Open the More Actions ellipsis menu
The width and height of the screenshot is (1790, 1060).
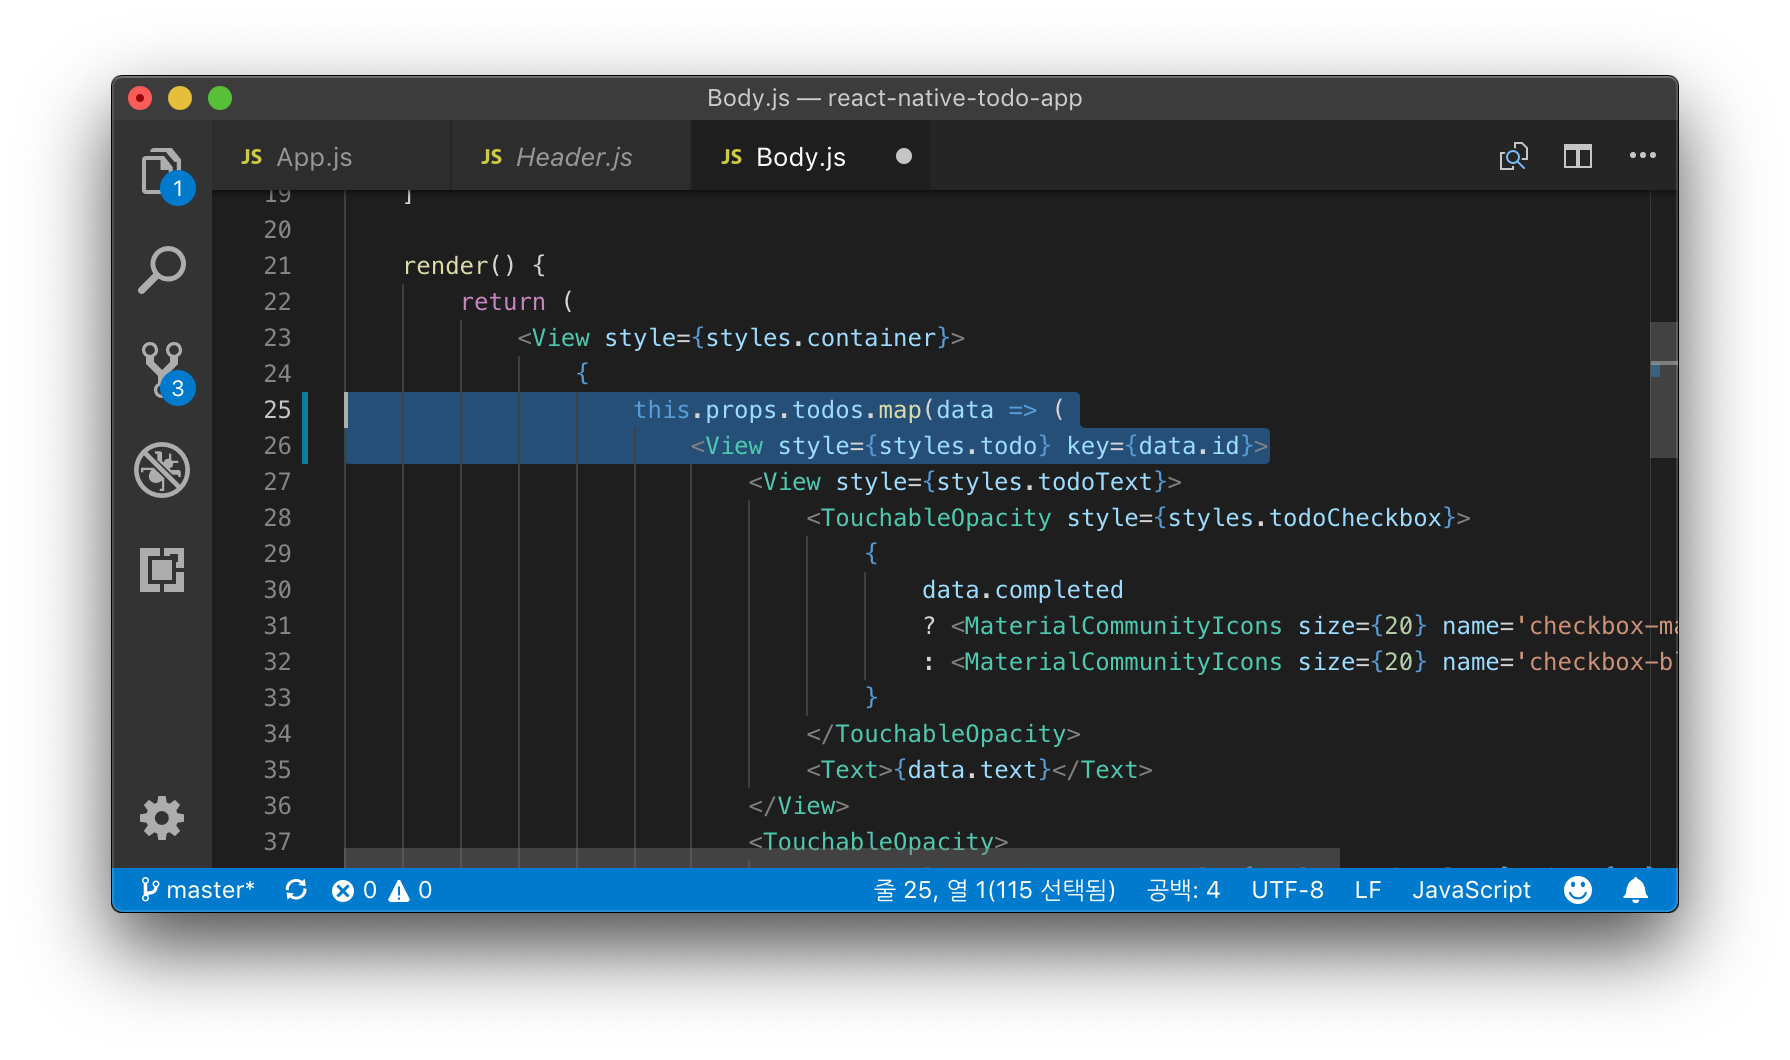point(1643,155)
